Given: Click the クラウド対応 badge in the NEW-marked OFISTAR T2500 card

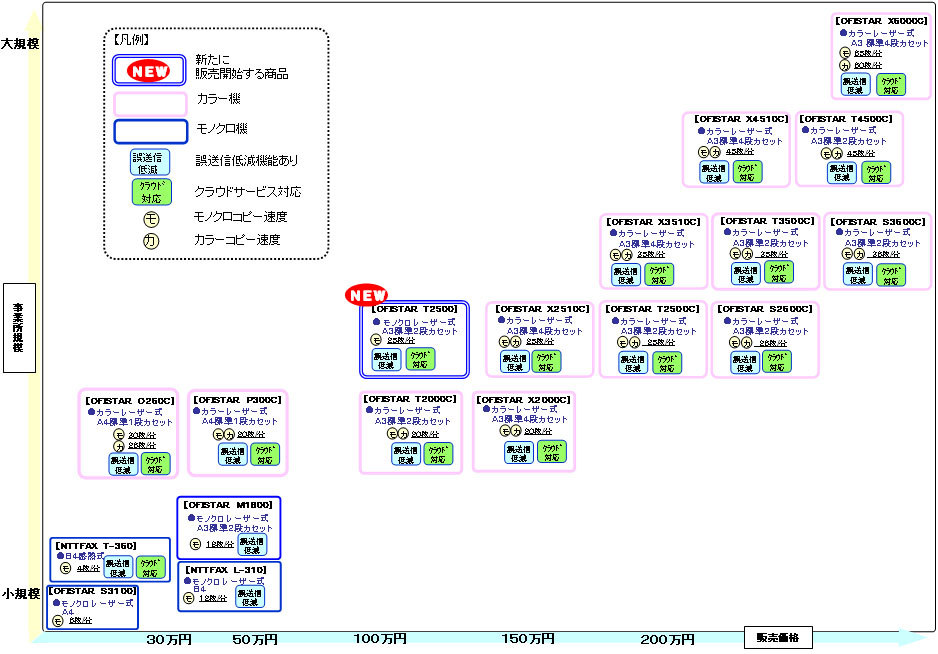Looking at the screenshot, I should pyautogui.click(x=421, y=359).
